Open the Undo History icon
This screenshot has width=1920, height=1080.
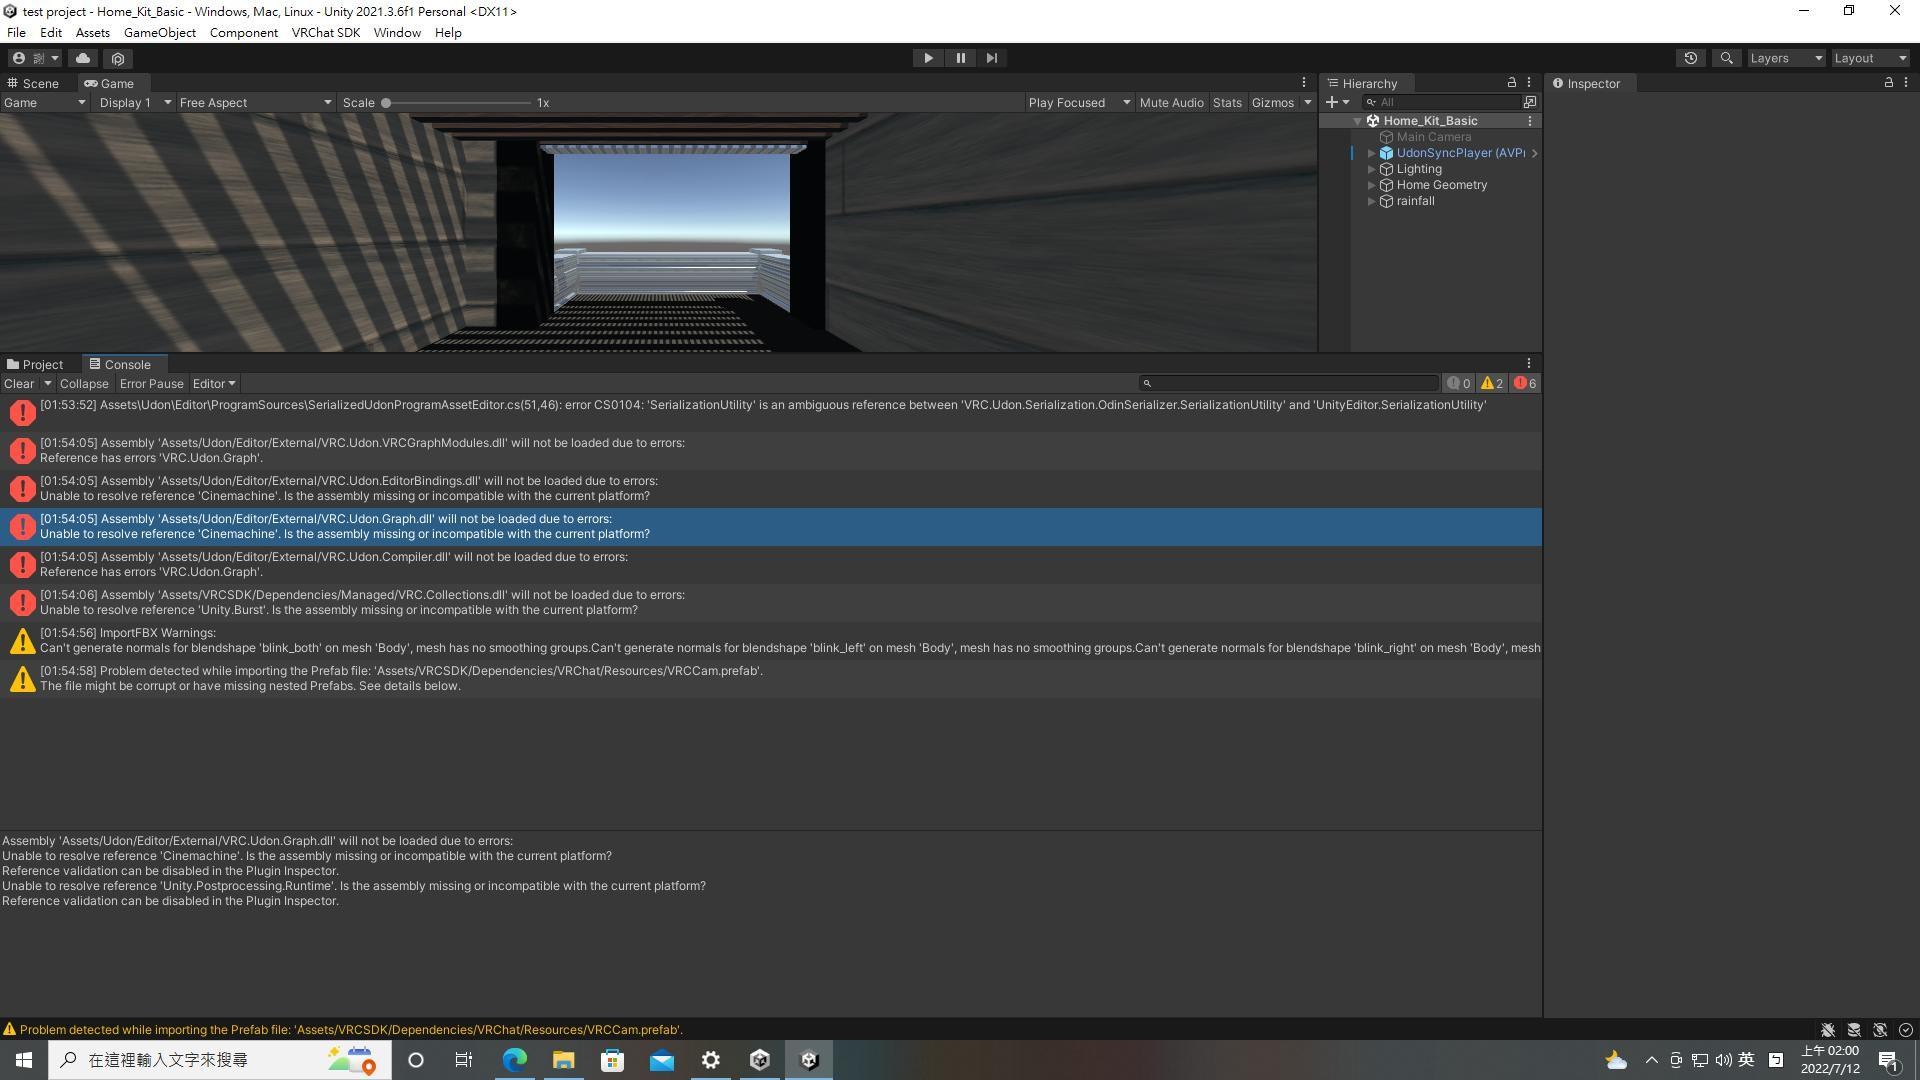pos(1691,58)
